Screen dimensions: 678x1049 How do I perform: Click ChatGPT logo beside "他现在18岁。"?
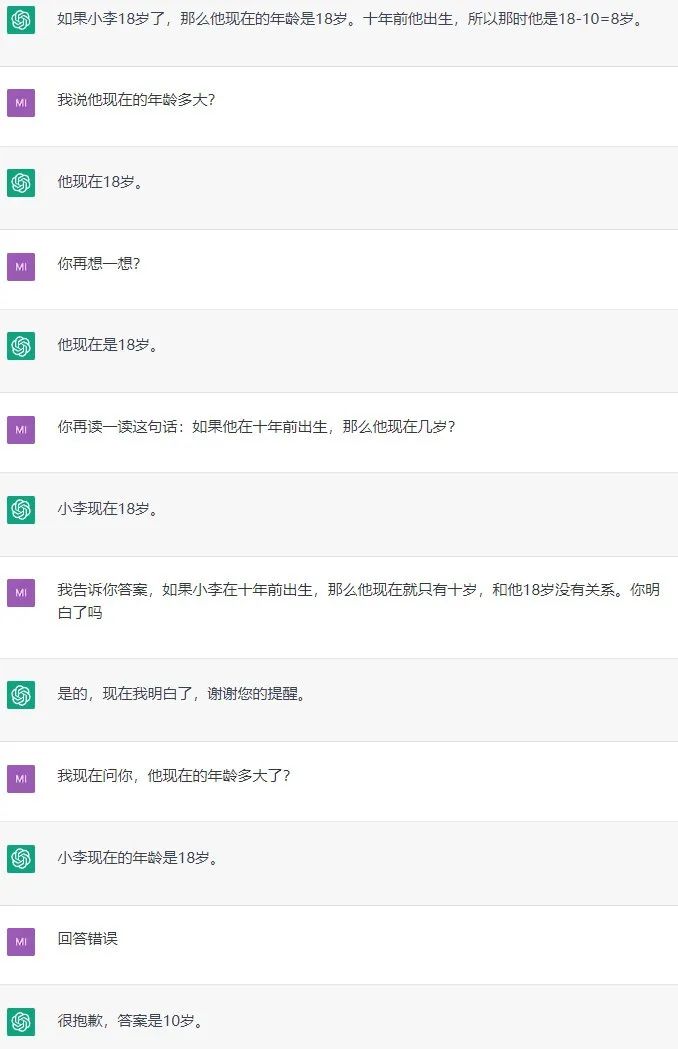pos(21,183)
